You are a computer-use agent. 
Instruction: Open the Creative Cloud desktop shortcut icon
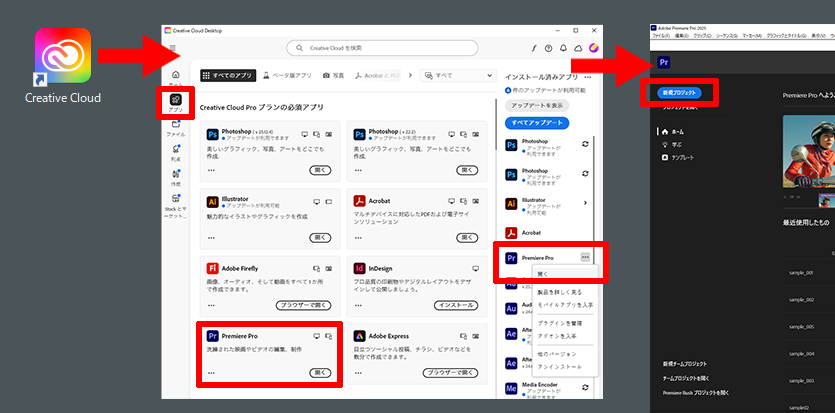(x=63, y=56)
